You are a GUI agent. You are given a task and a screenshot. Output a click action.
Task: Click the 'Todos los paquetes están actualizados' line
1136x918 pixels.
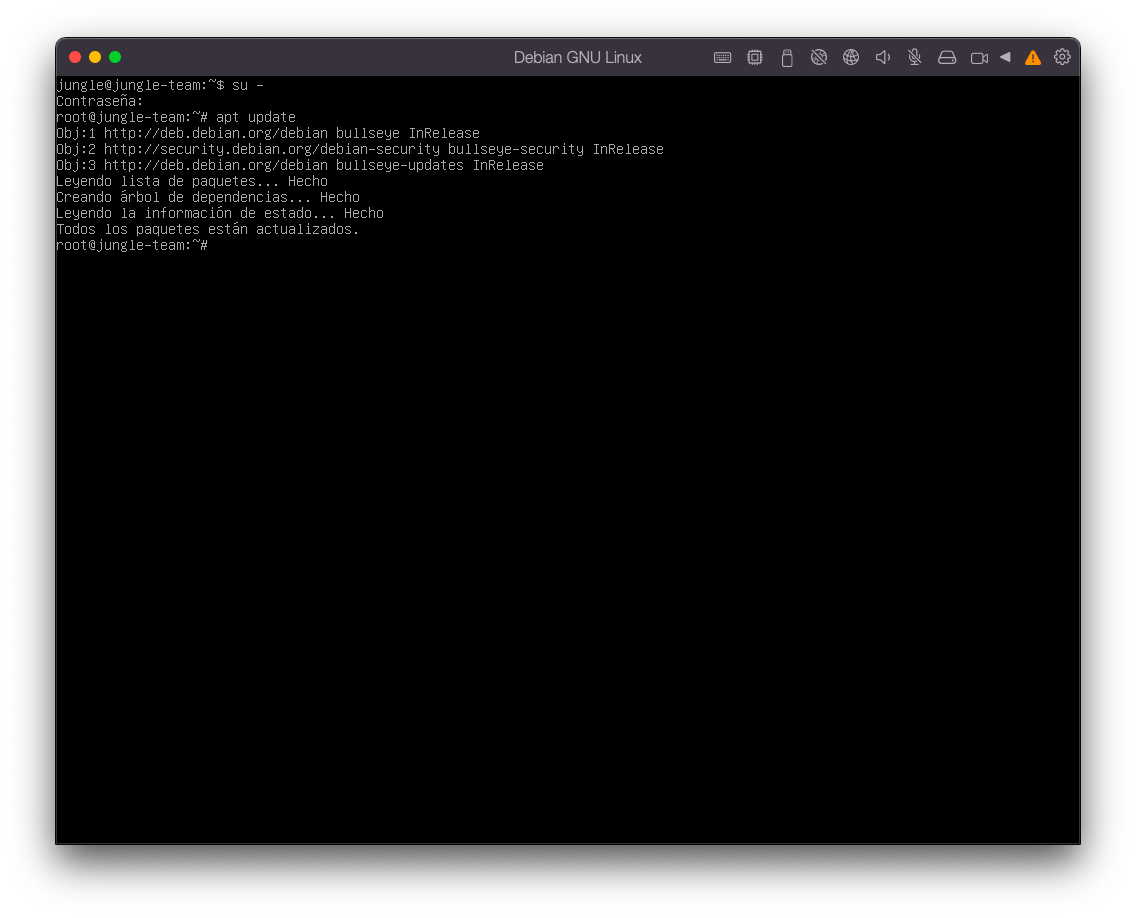207,229
